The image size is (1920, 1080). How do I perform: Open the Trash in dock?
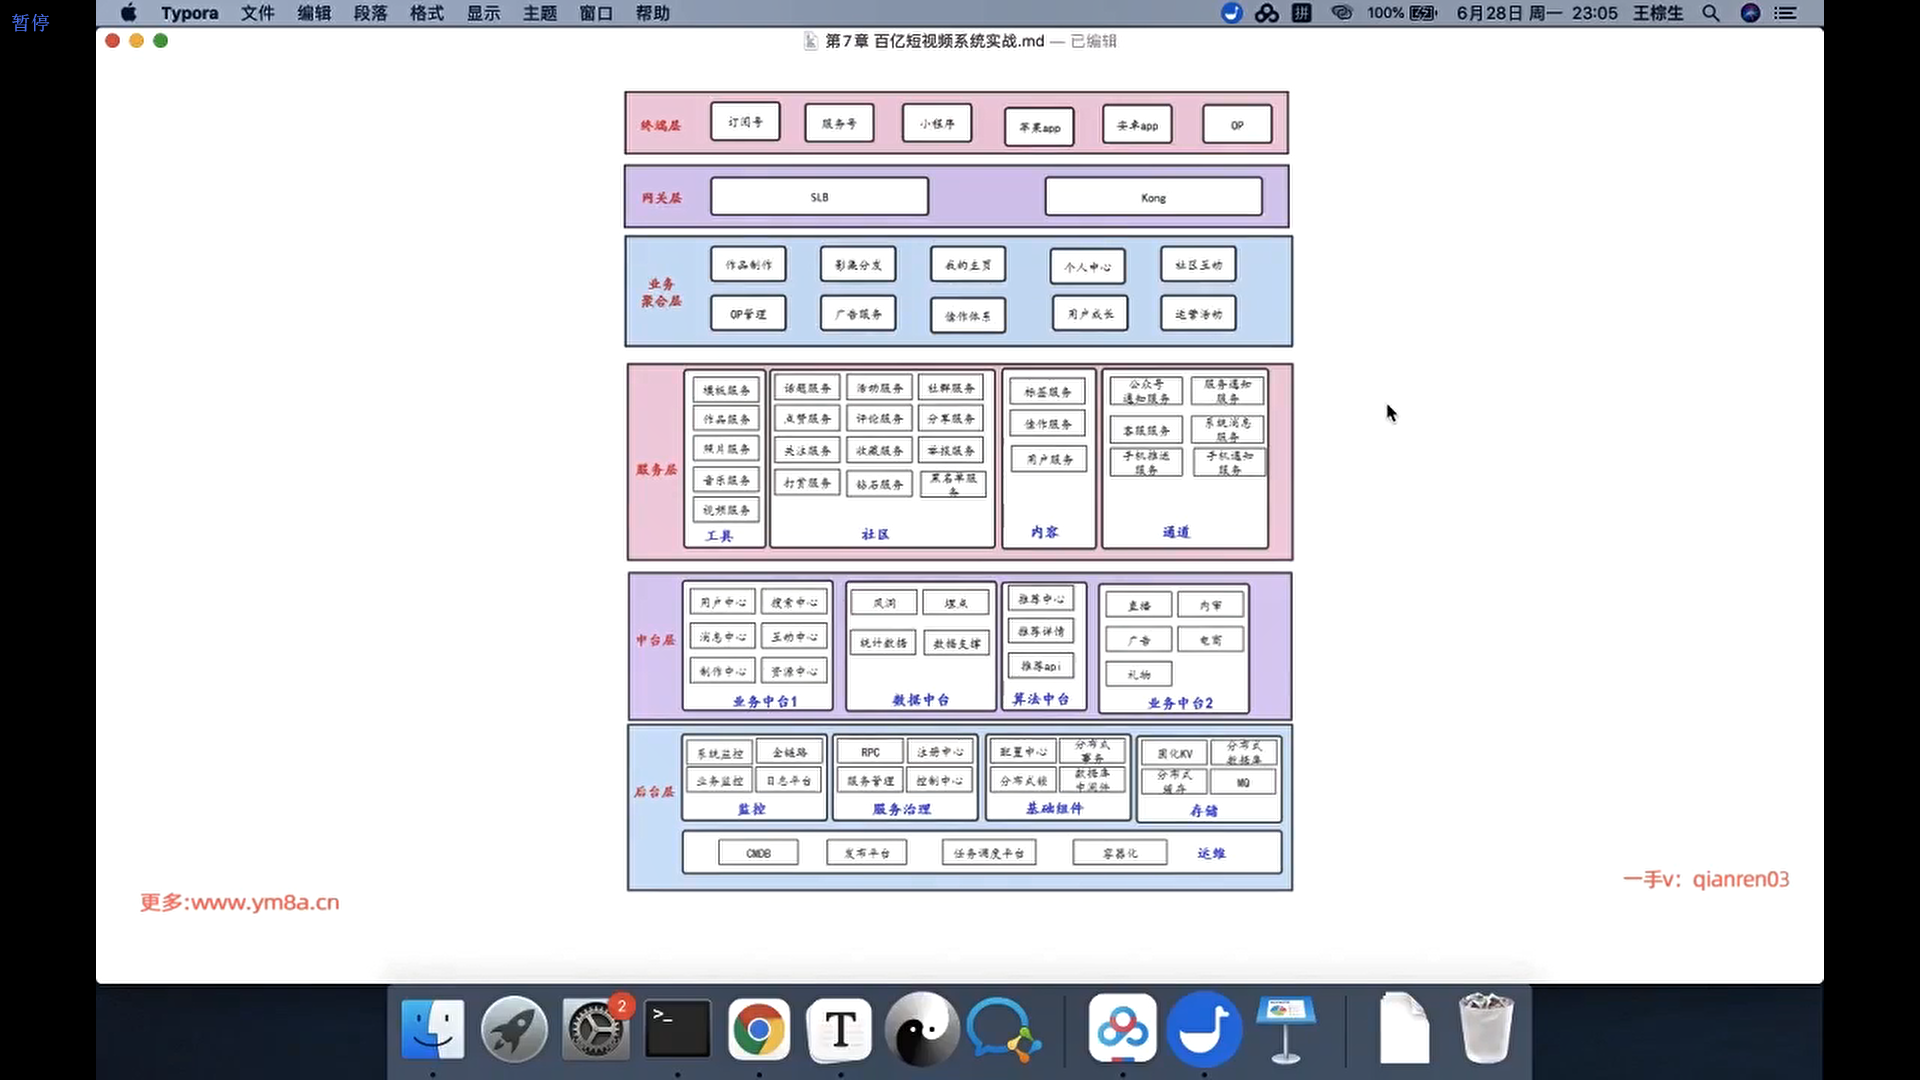1485,1029
